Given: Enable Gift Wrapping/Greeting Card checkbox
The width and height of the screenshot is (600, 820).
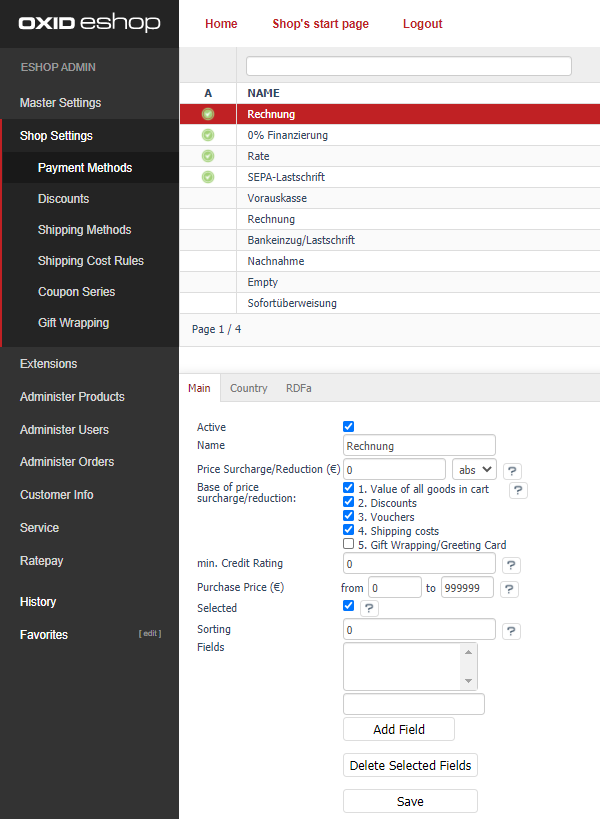Looking at the screenshot, I should pyautogui.click(x=348, y=545).
